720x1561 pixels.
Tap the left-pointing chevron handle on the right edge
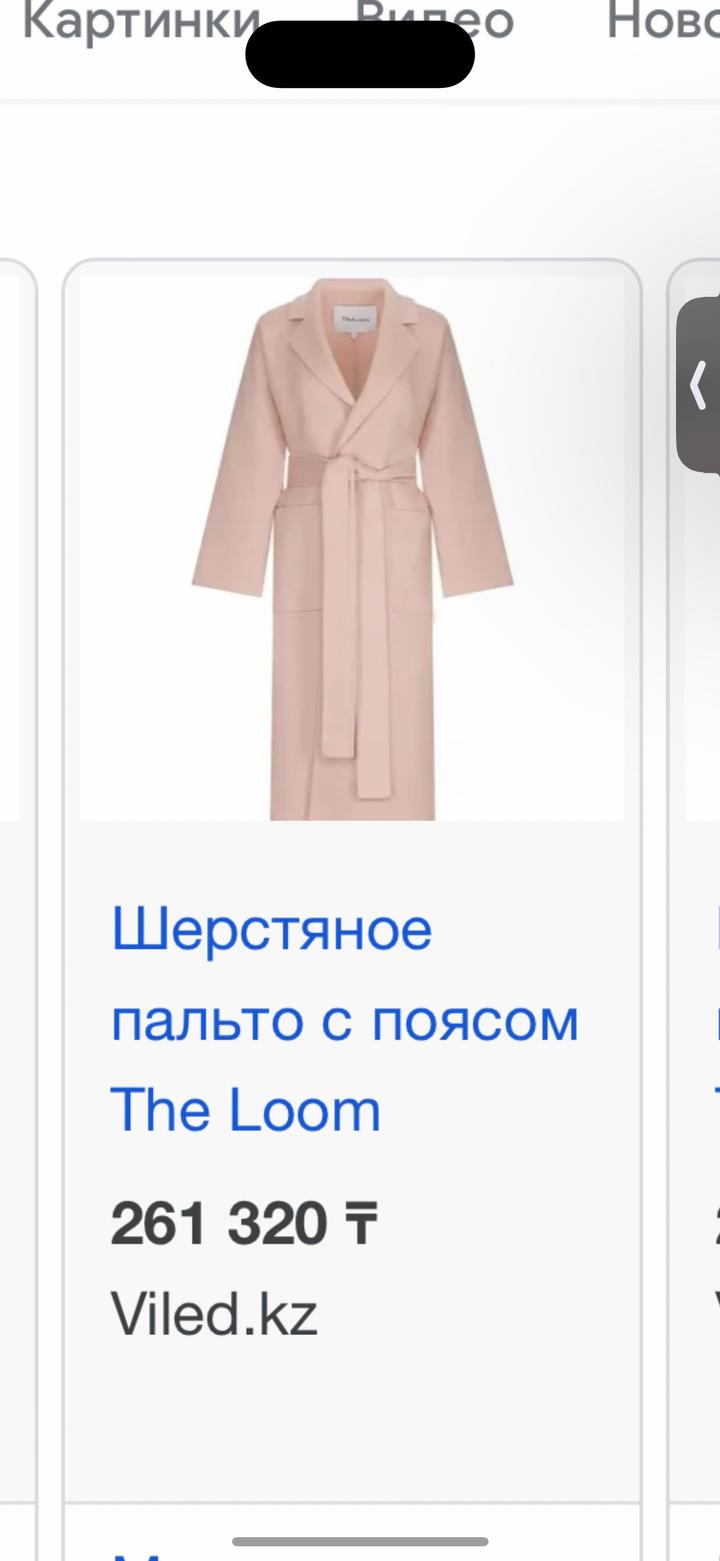699,384
